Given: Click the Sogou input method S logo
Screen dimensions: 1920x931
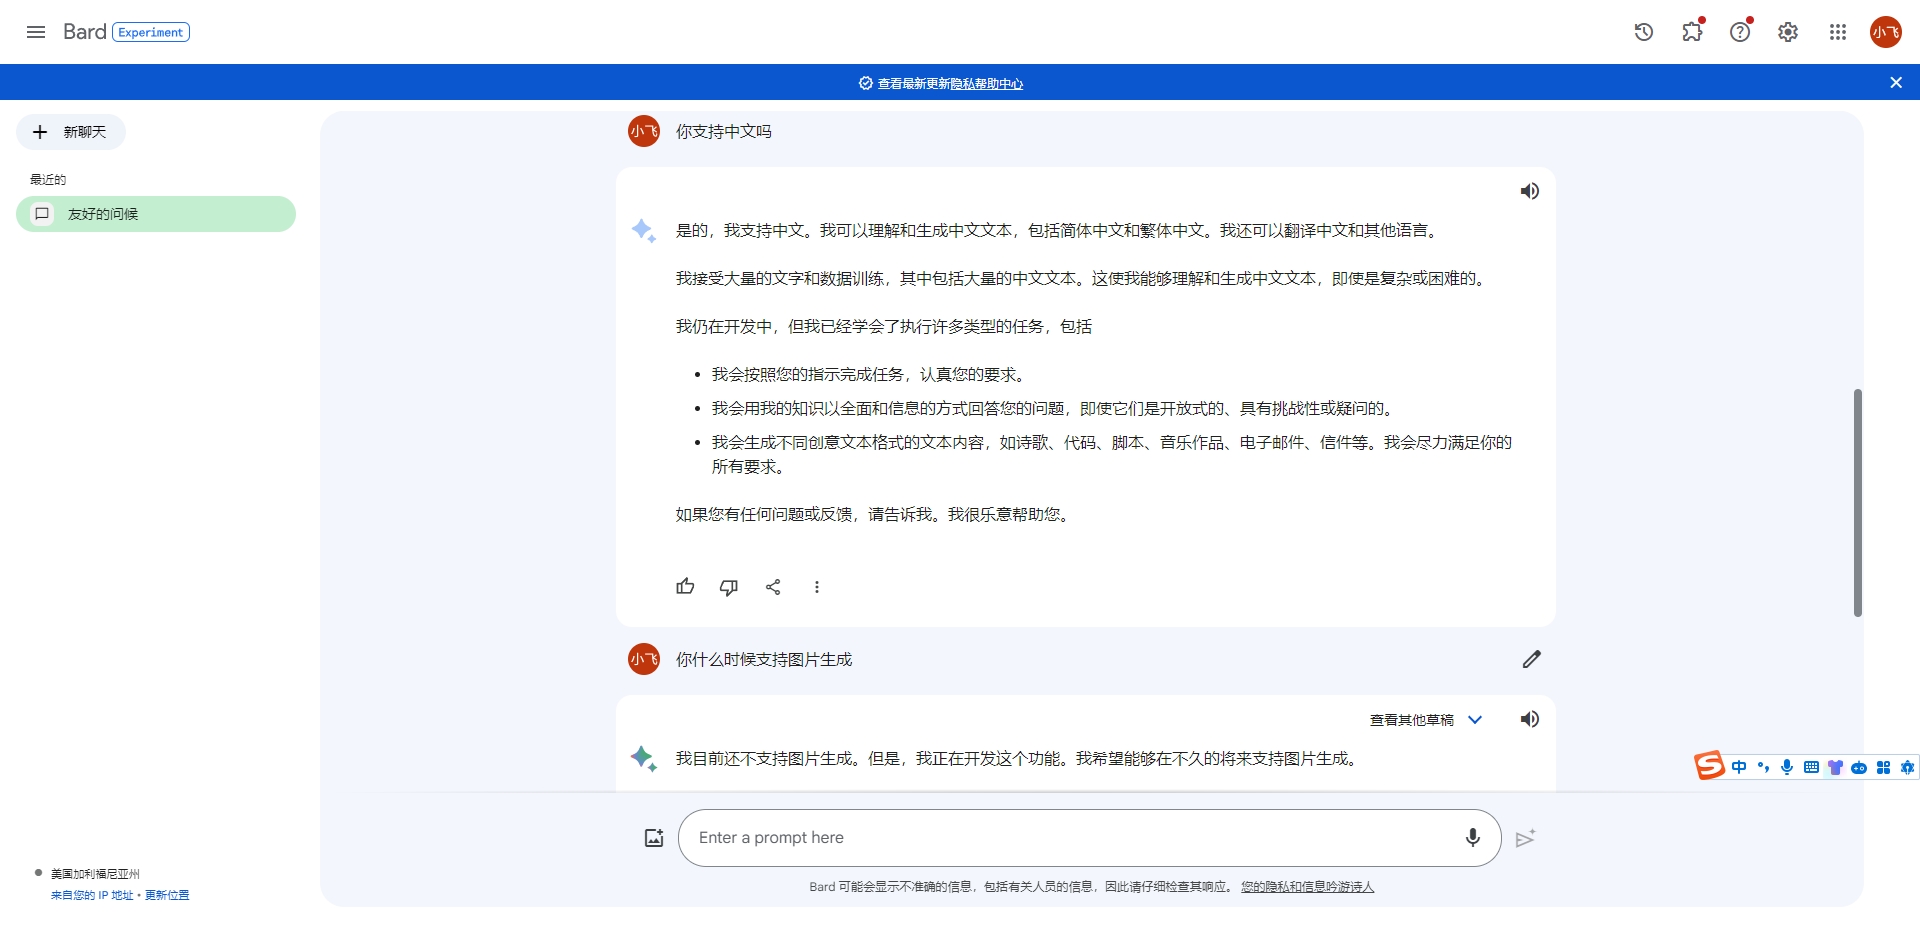Looking at the screenshot, I should click(1709, 766).
